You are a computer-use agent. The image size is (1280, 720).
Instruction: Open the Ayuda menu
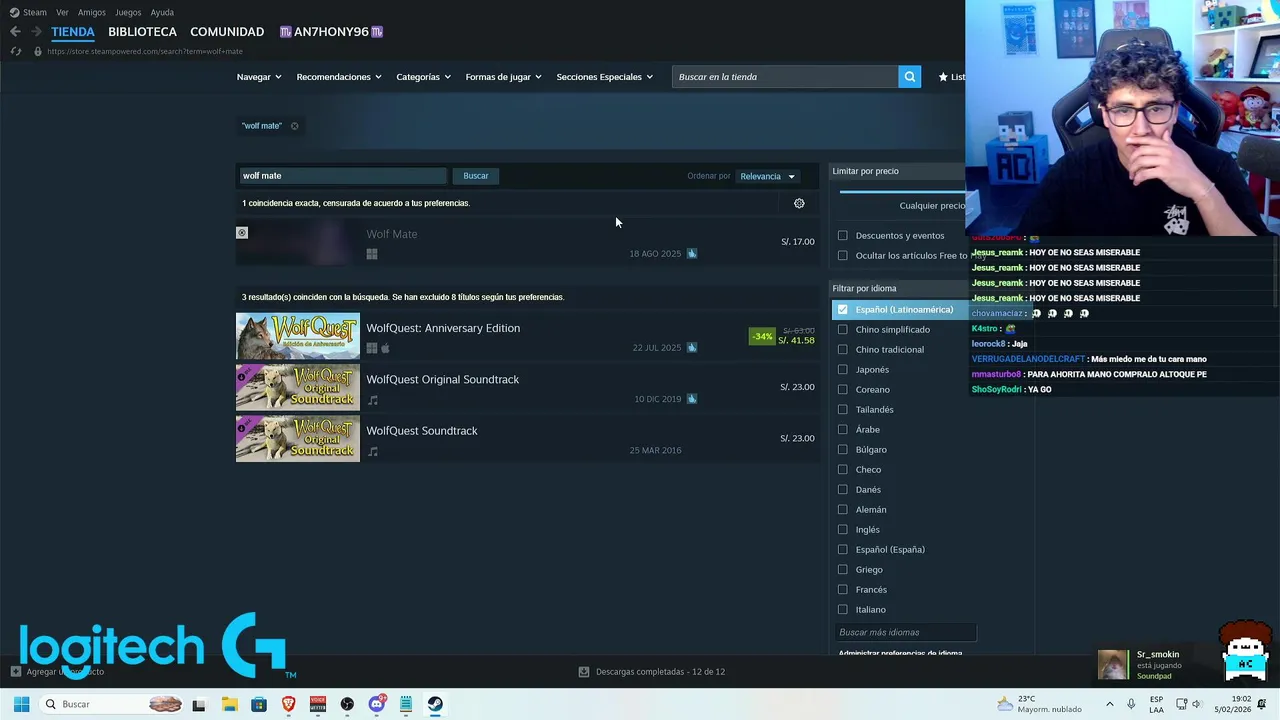(162, 12)
